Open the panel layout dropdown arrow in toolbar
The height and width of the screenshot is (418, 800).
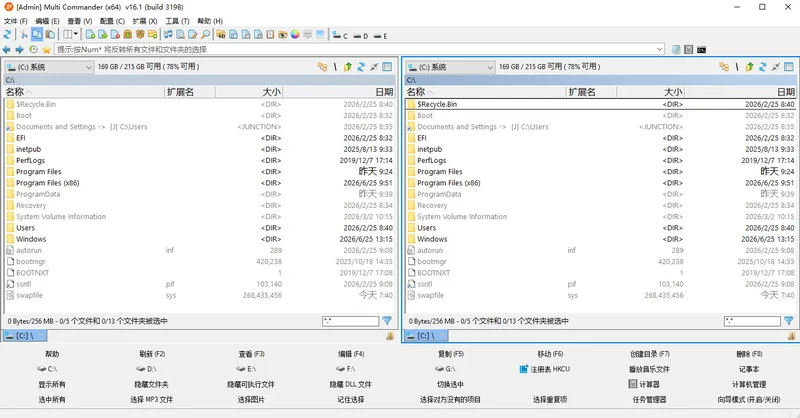coord(76,34)
